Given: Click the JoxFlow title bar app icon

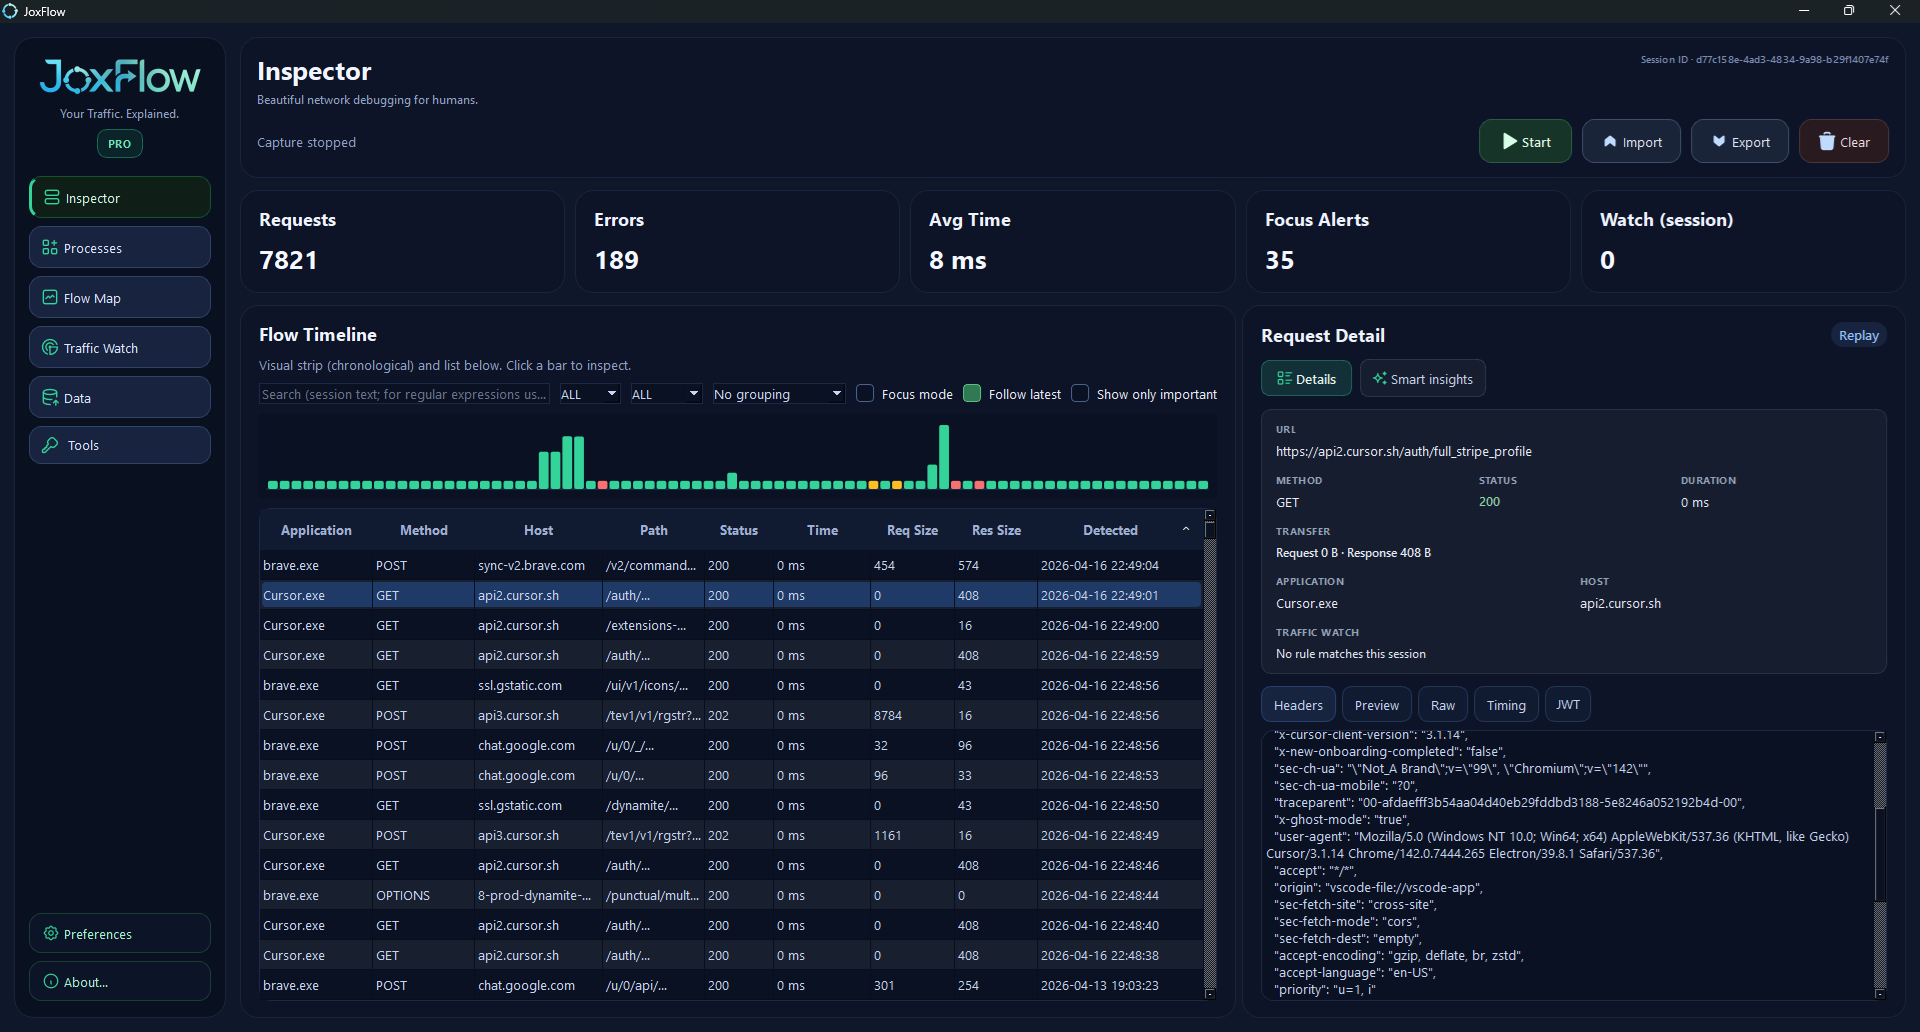Looking at the screenshot, I should click(x=10, y=11).
